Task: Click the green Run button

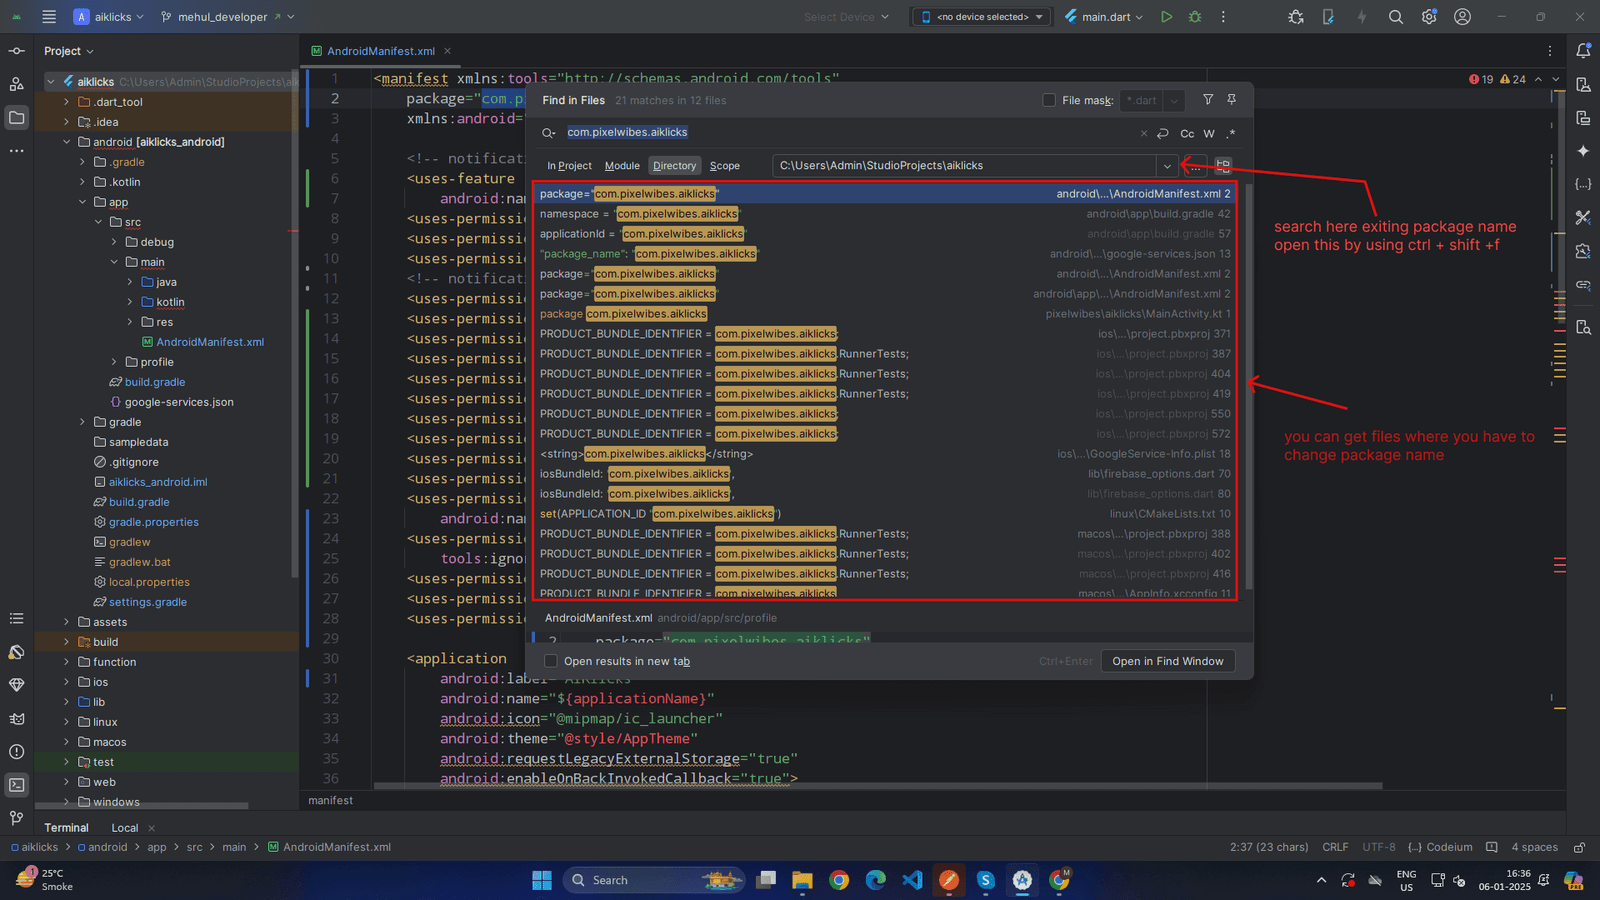Action: point(1166,17)
